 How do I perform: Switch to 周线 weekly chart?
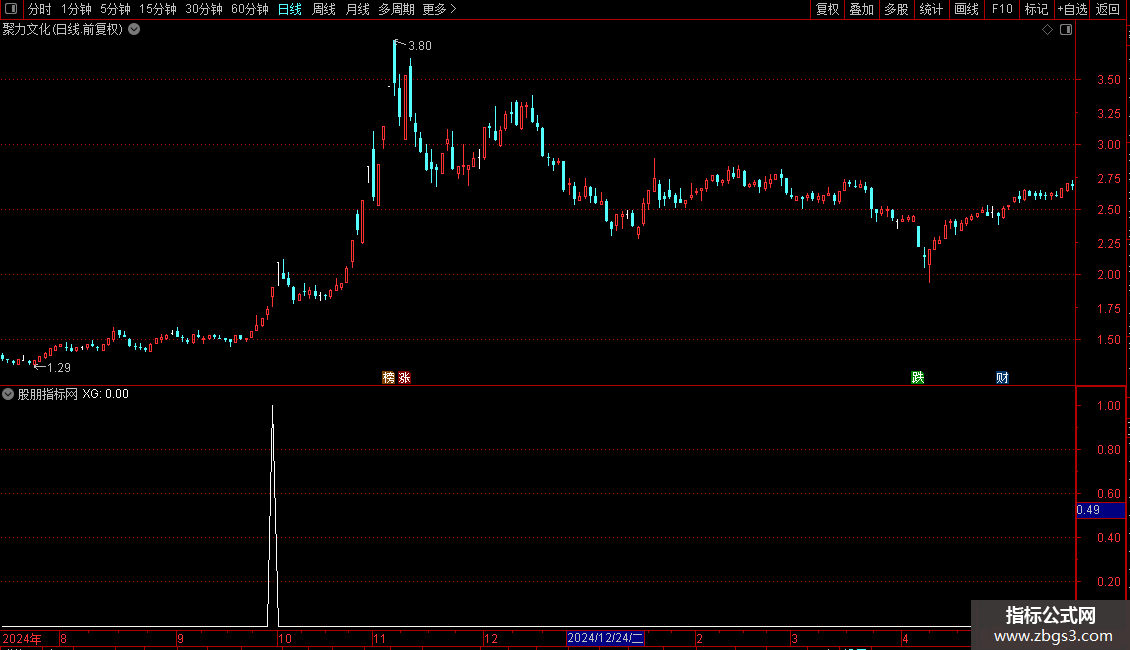[x=324, y=9]
